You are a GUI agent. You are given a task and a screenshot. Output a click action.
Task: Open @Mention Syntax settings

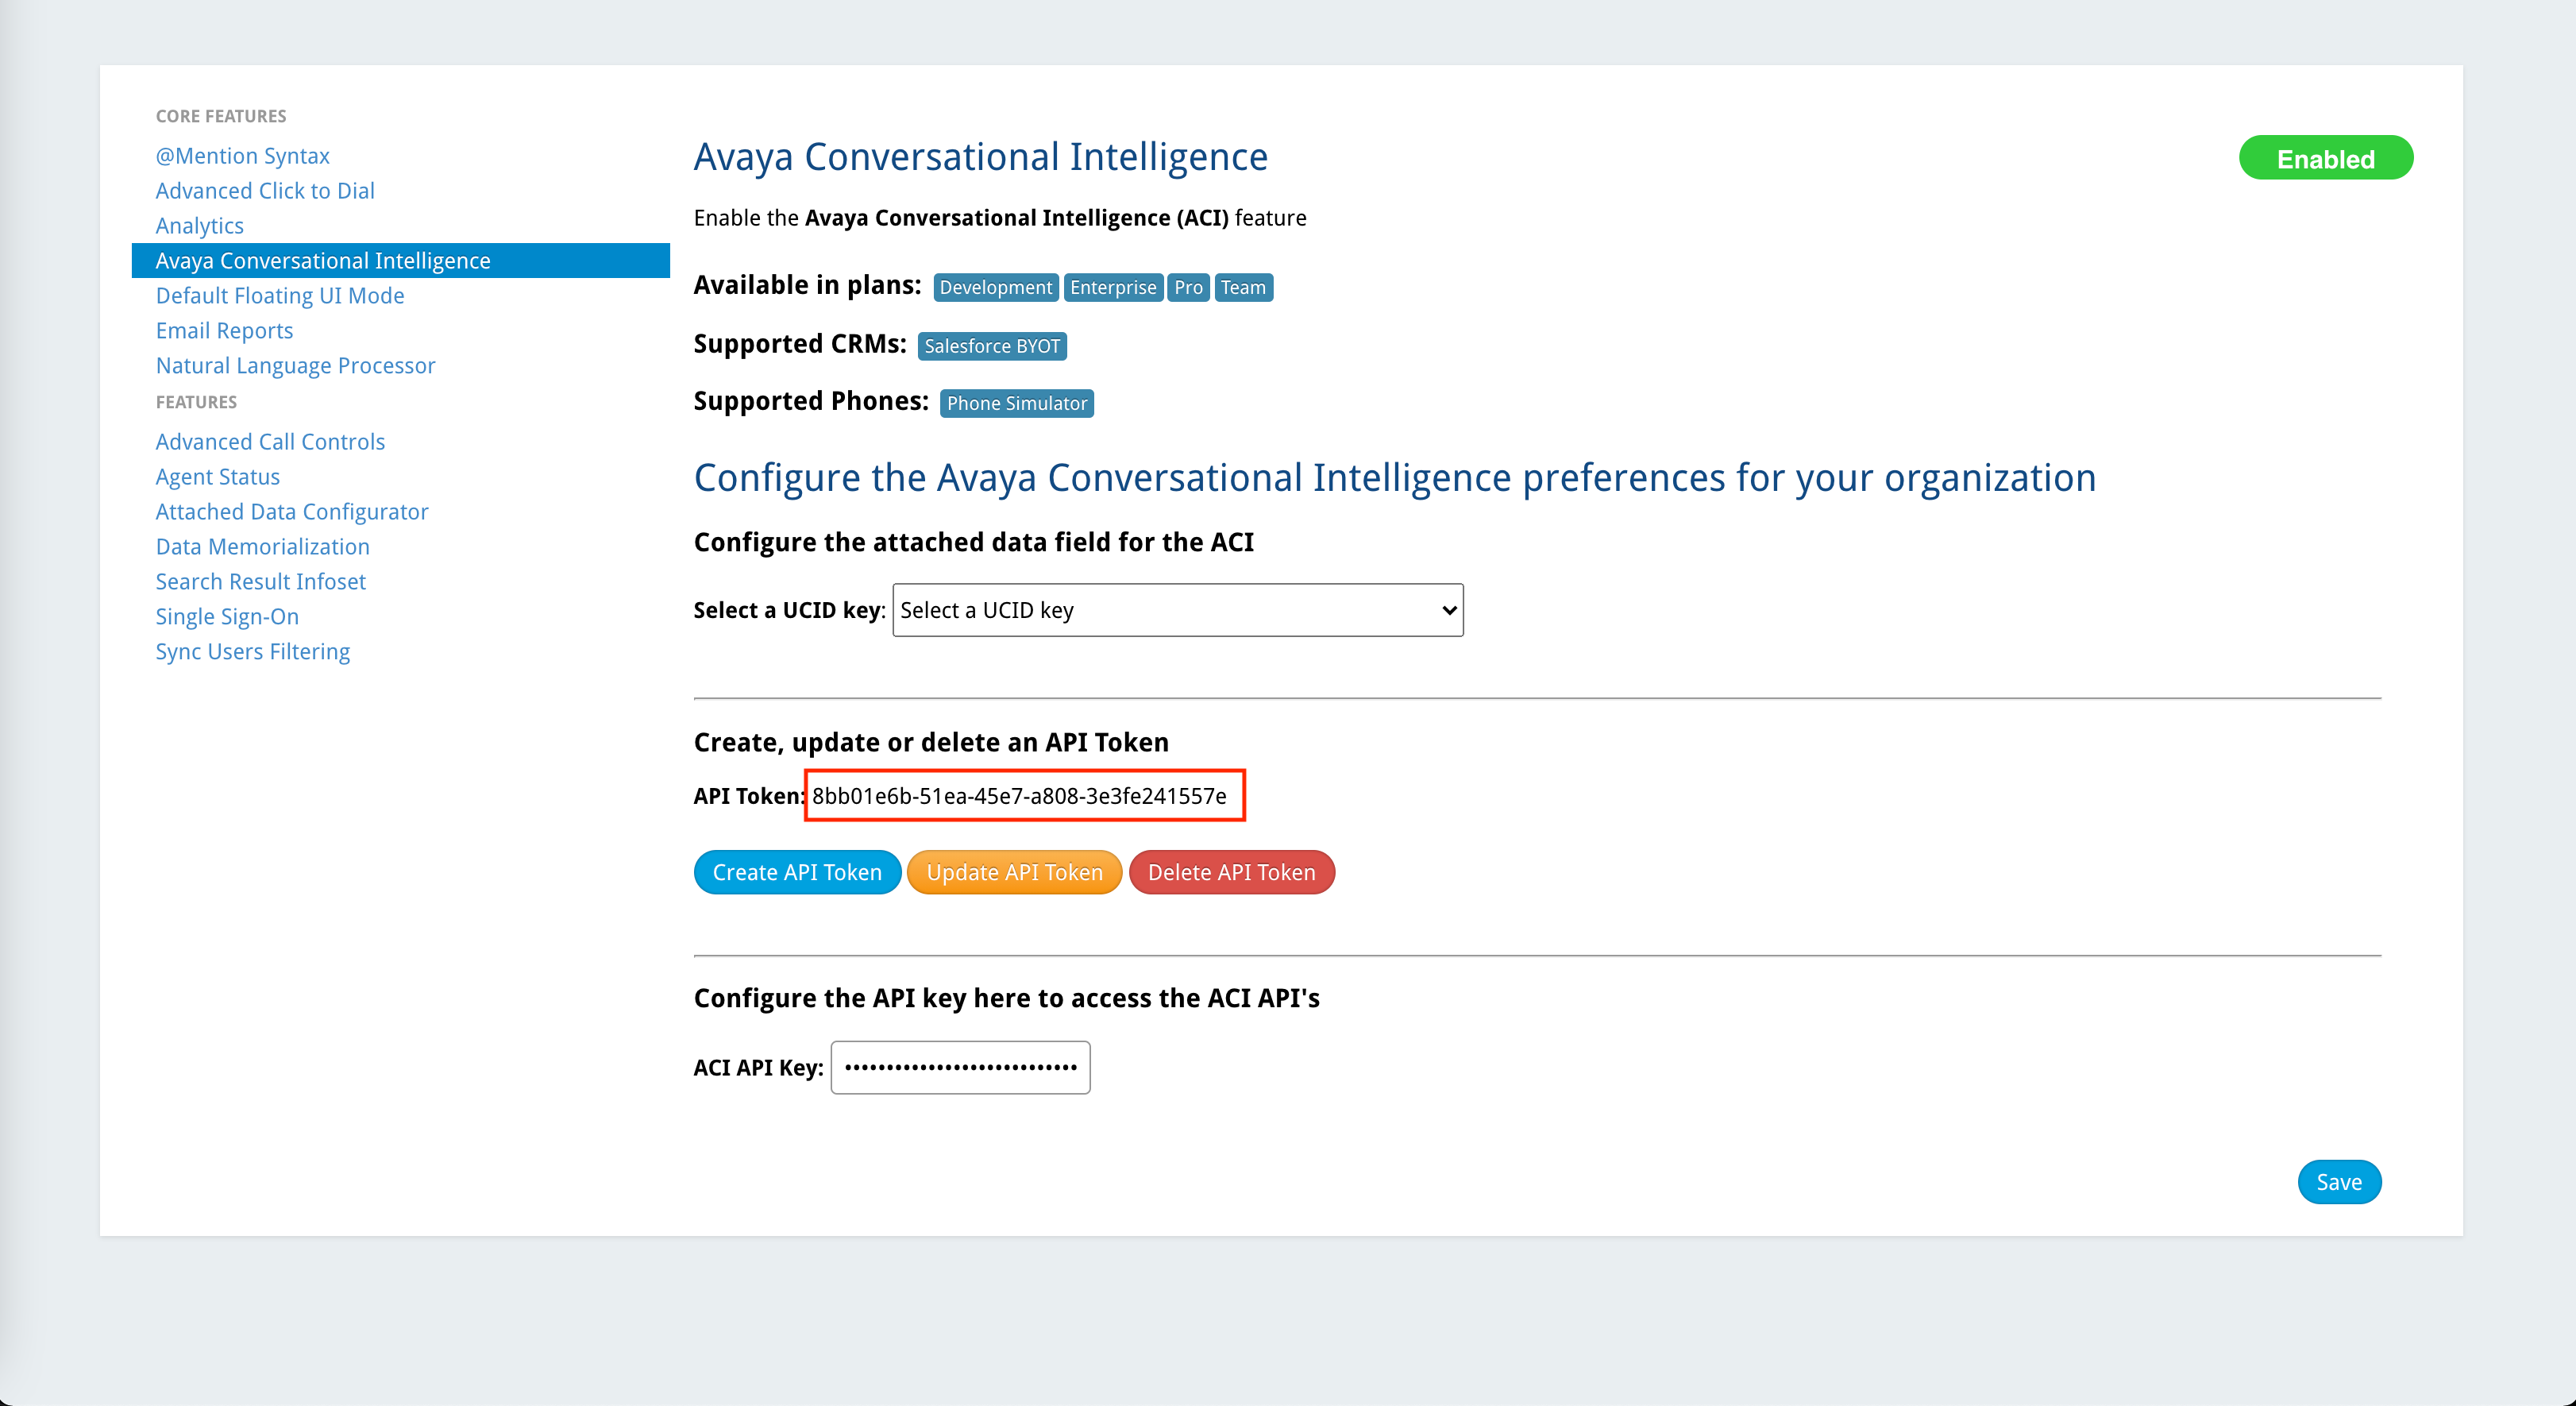coord(242,155)
